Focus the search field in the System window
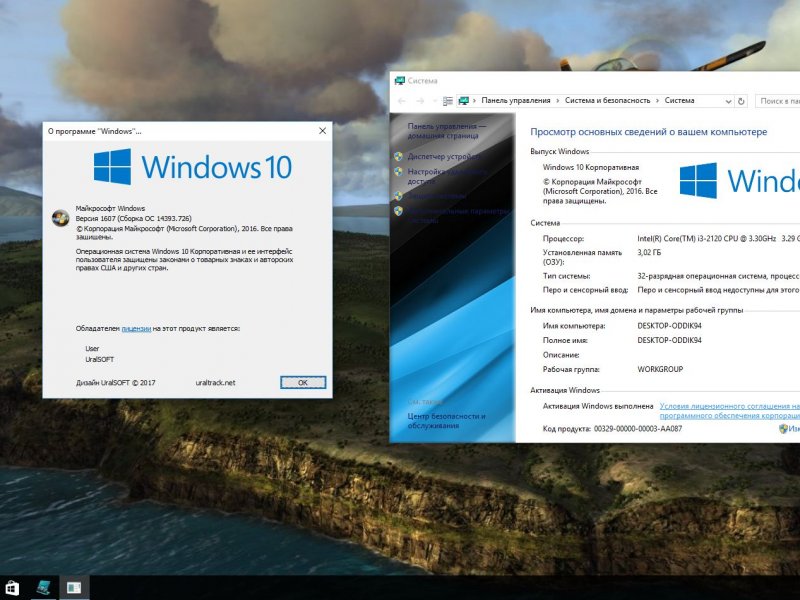Screen dimensions: 800x600 coord(778,101)
